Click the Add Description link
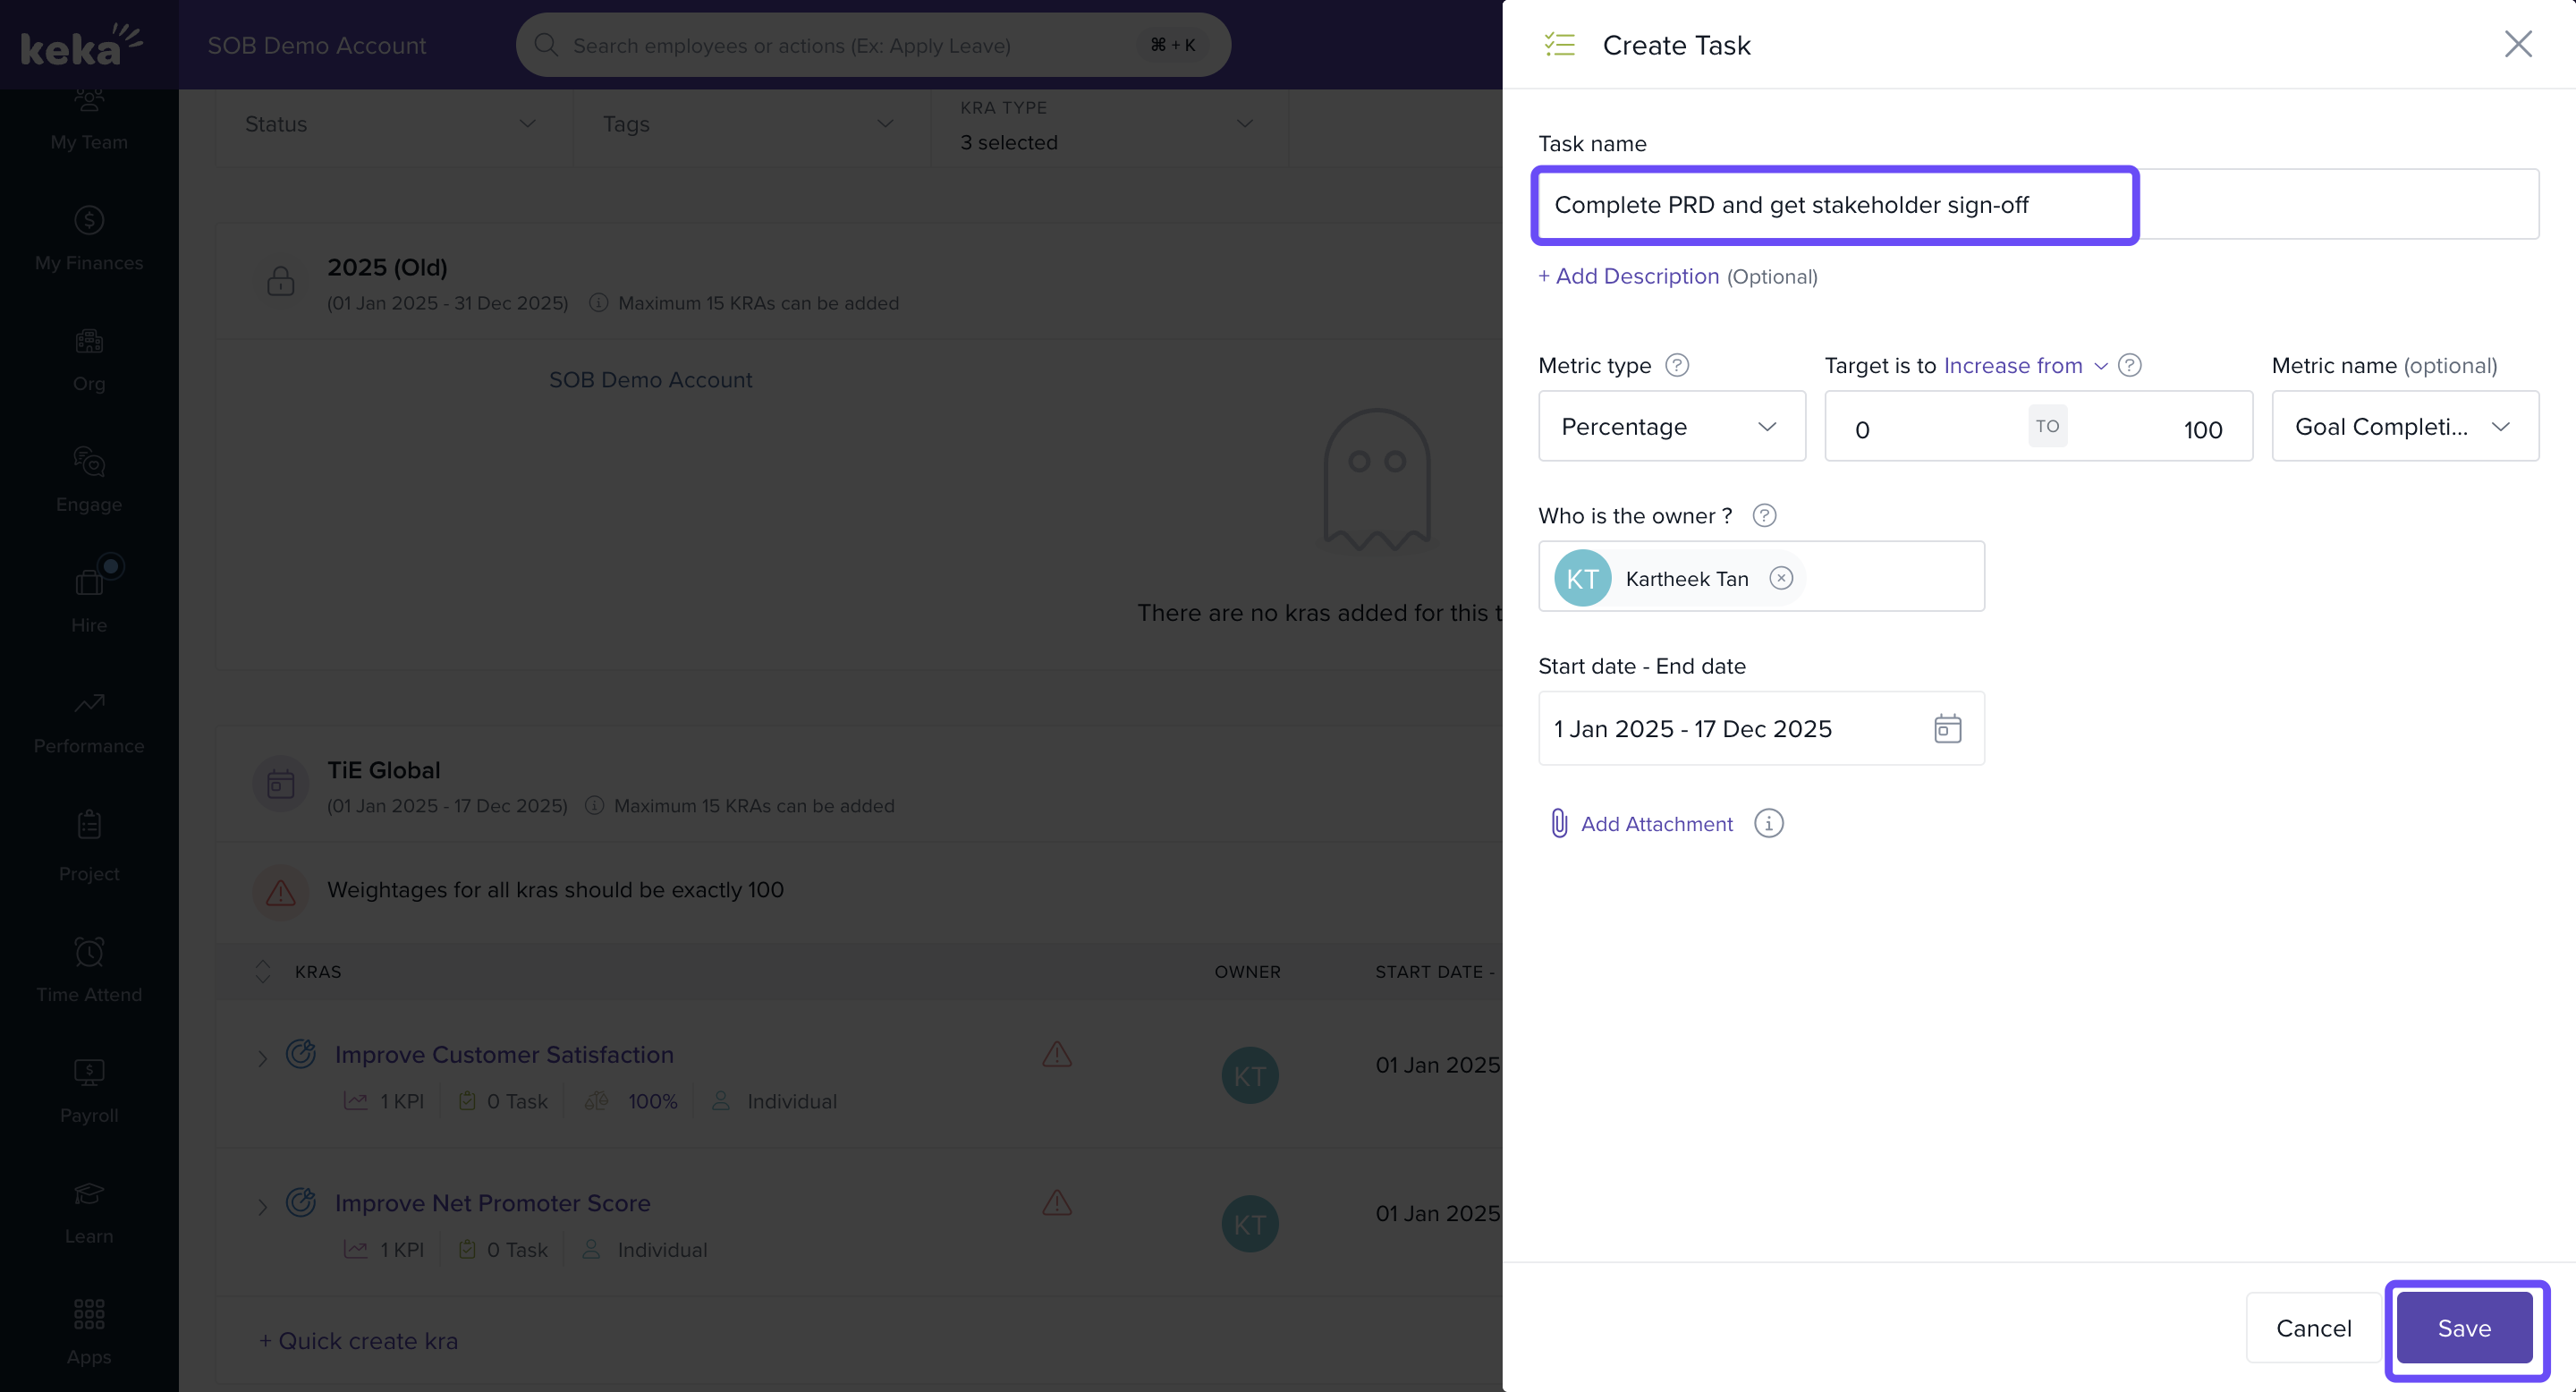Screen dimensions: 2576x1392 1628,276
